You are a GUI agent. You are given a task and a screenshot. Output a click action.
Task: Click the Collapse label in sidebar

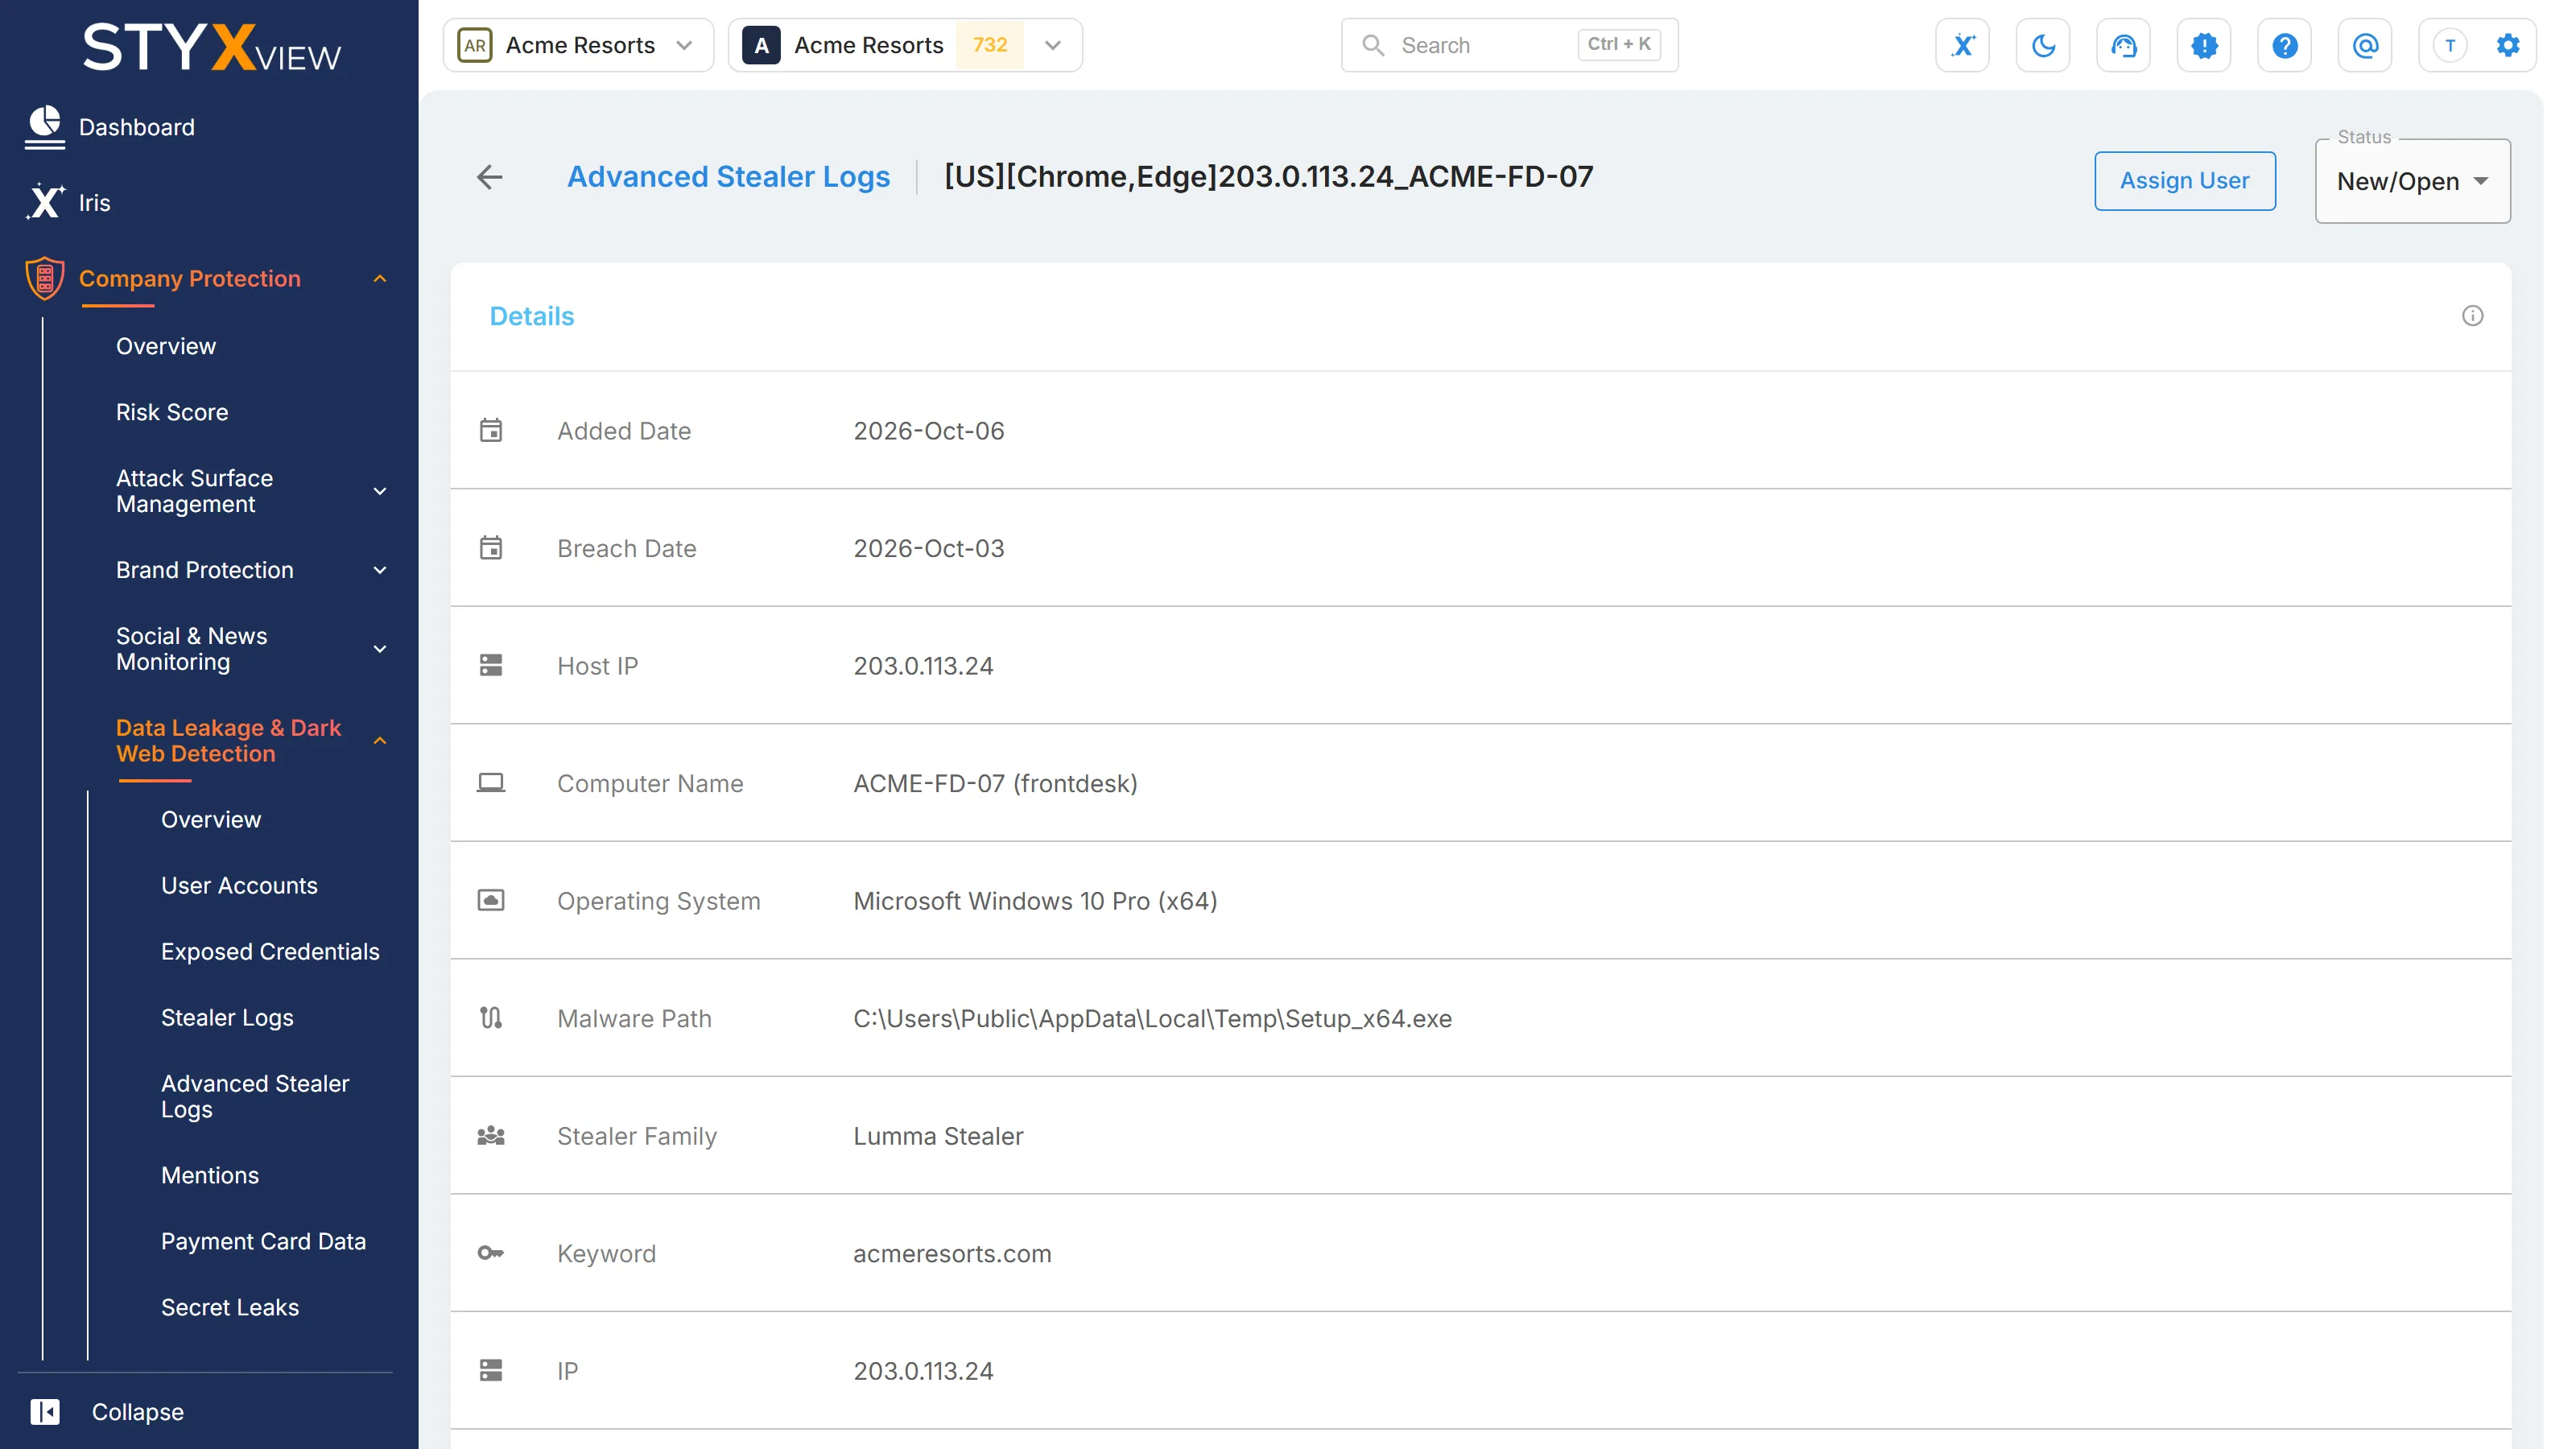click(138, 1411)
